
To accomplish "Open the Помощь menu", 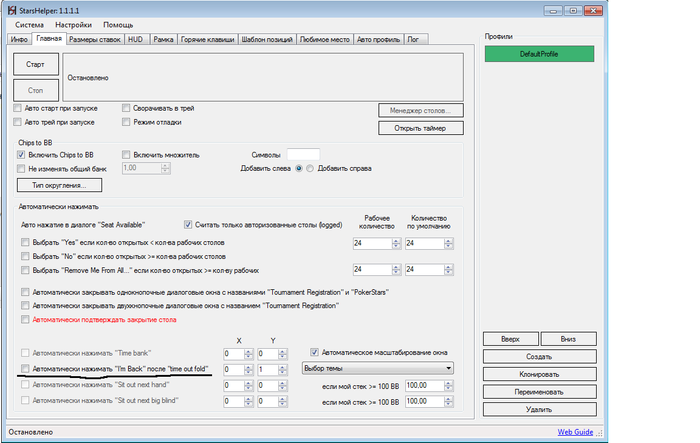I will tap(118, 25).
